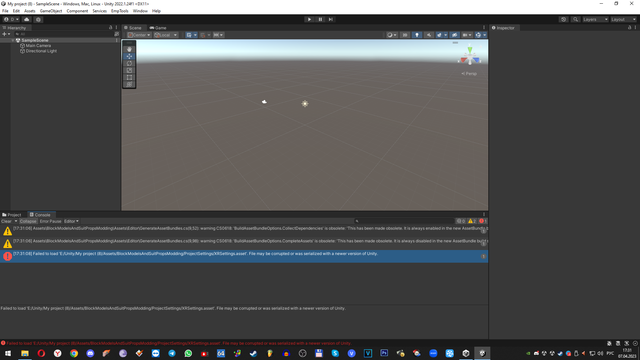Toggle warning messages filter in Console
Viewport: 640px width, 360px height.
tap(472, 221)
